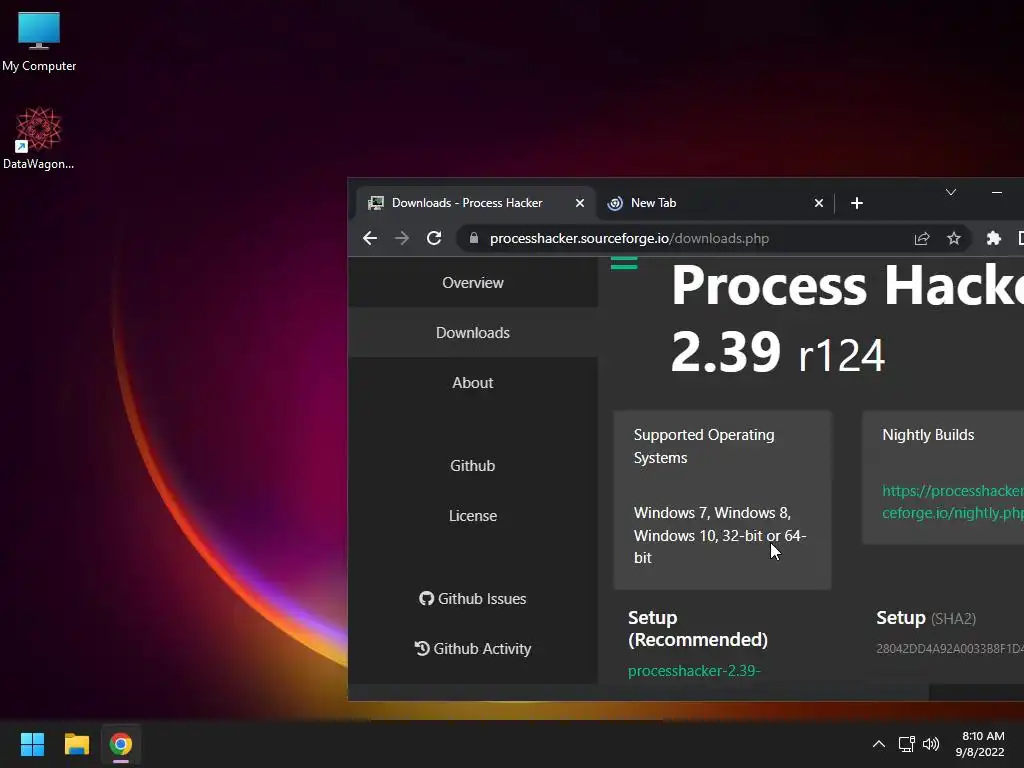Share this page using the share icon
Viewport: 1024px width, 768px height.
pyautogui.click(x=921, y=238)
